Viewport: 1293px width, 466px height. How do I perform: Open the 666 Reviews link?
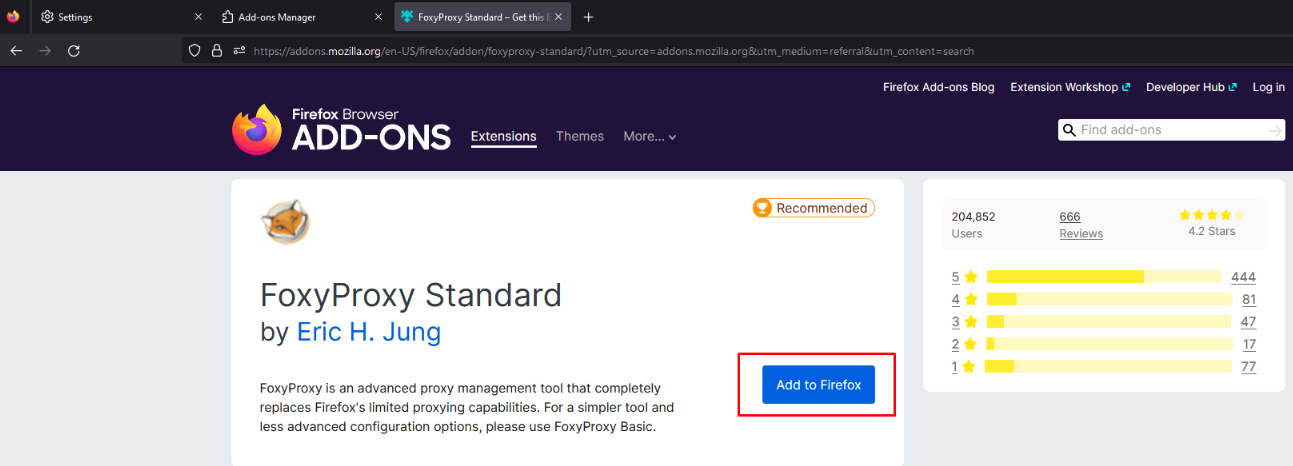1081,225
